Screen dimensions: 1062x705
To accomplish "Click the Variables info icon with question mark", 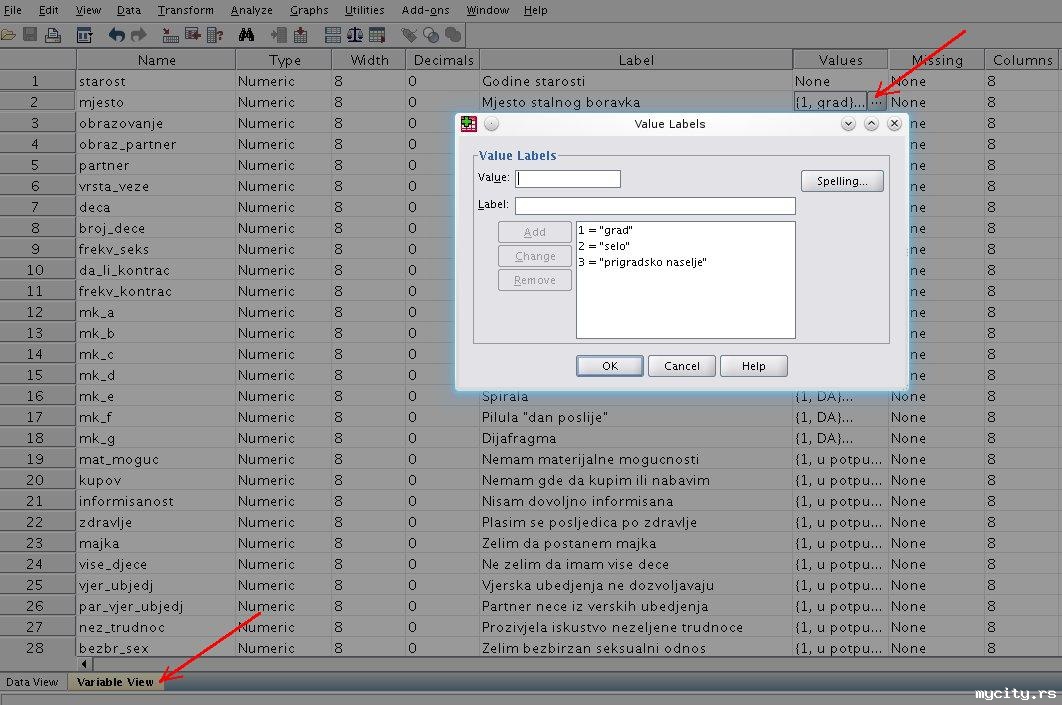I will (215, 35).
